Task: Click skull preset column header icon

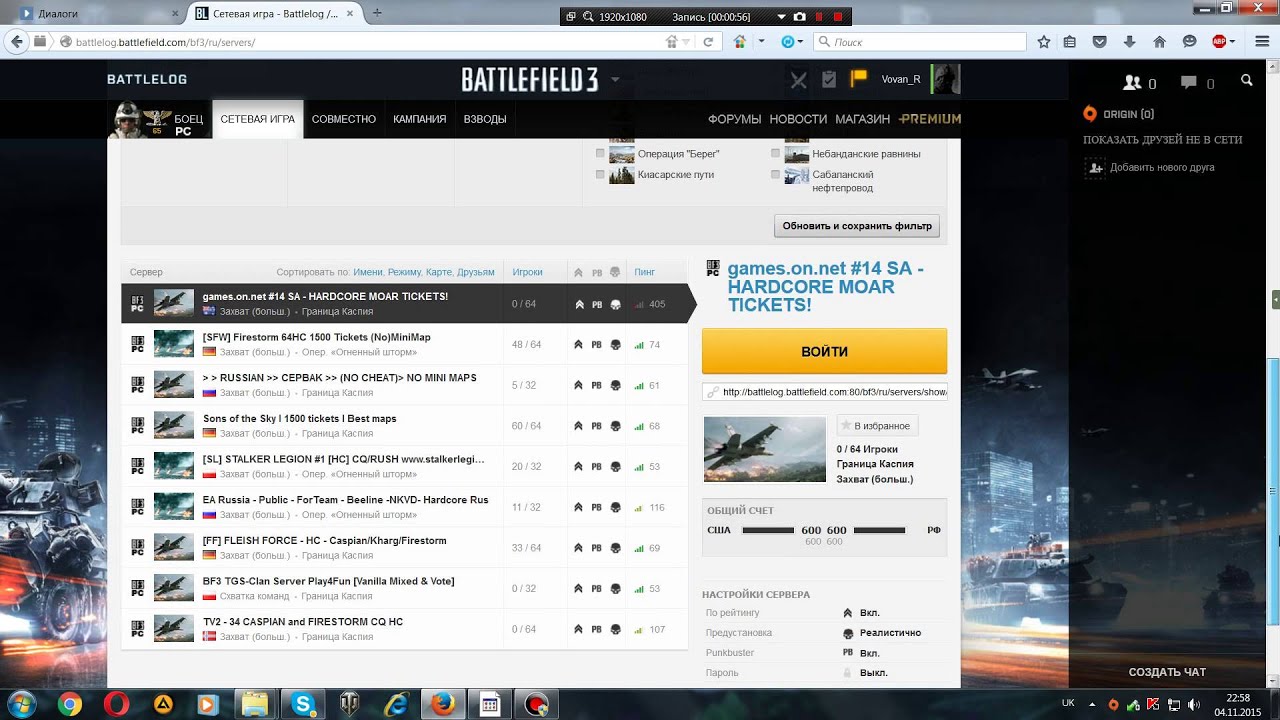Action: [x=616, y=272]
